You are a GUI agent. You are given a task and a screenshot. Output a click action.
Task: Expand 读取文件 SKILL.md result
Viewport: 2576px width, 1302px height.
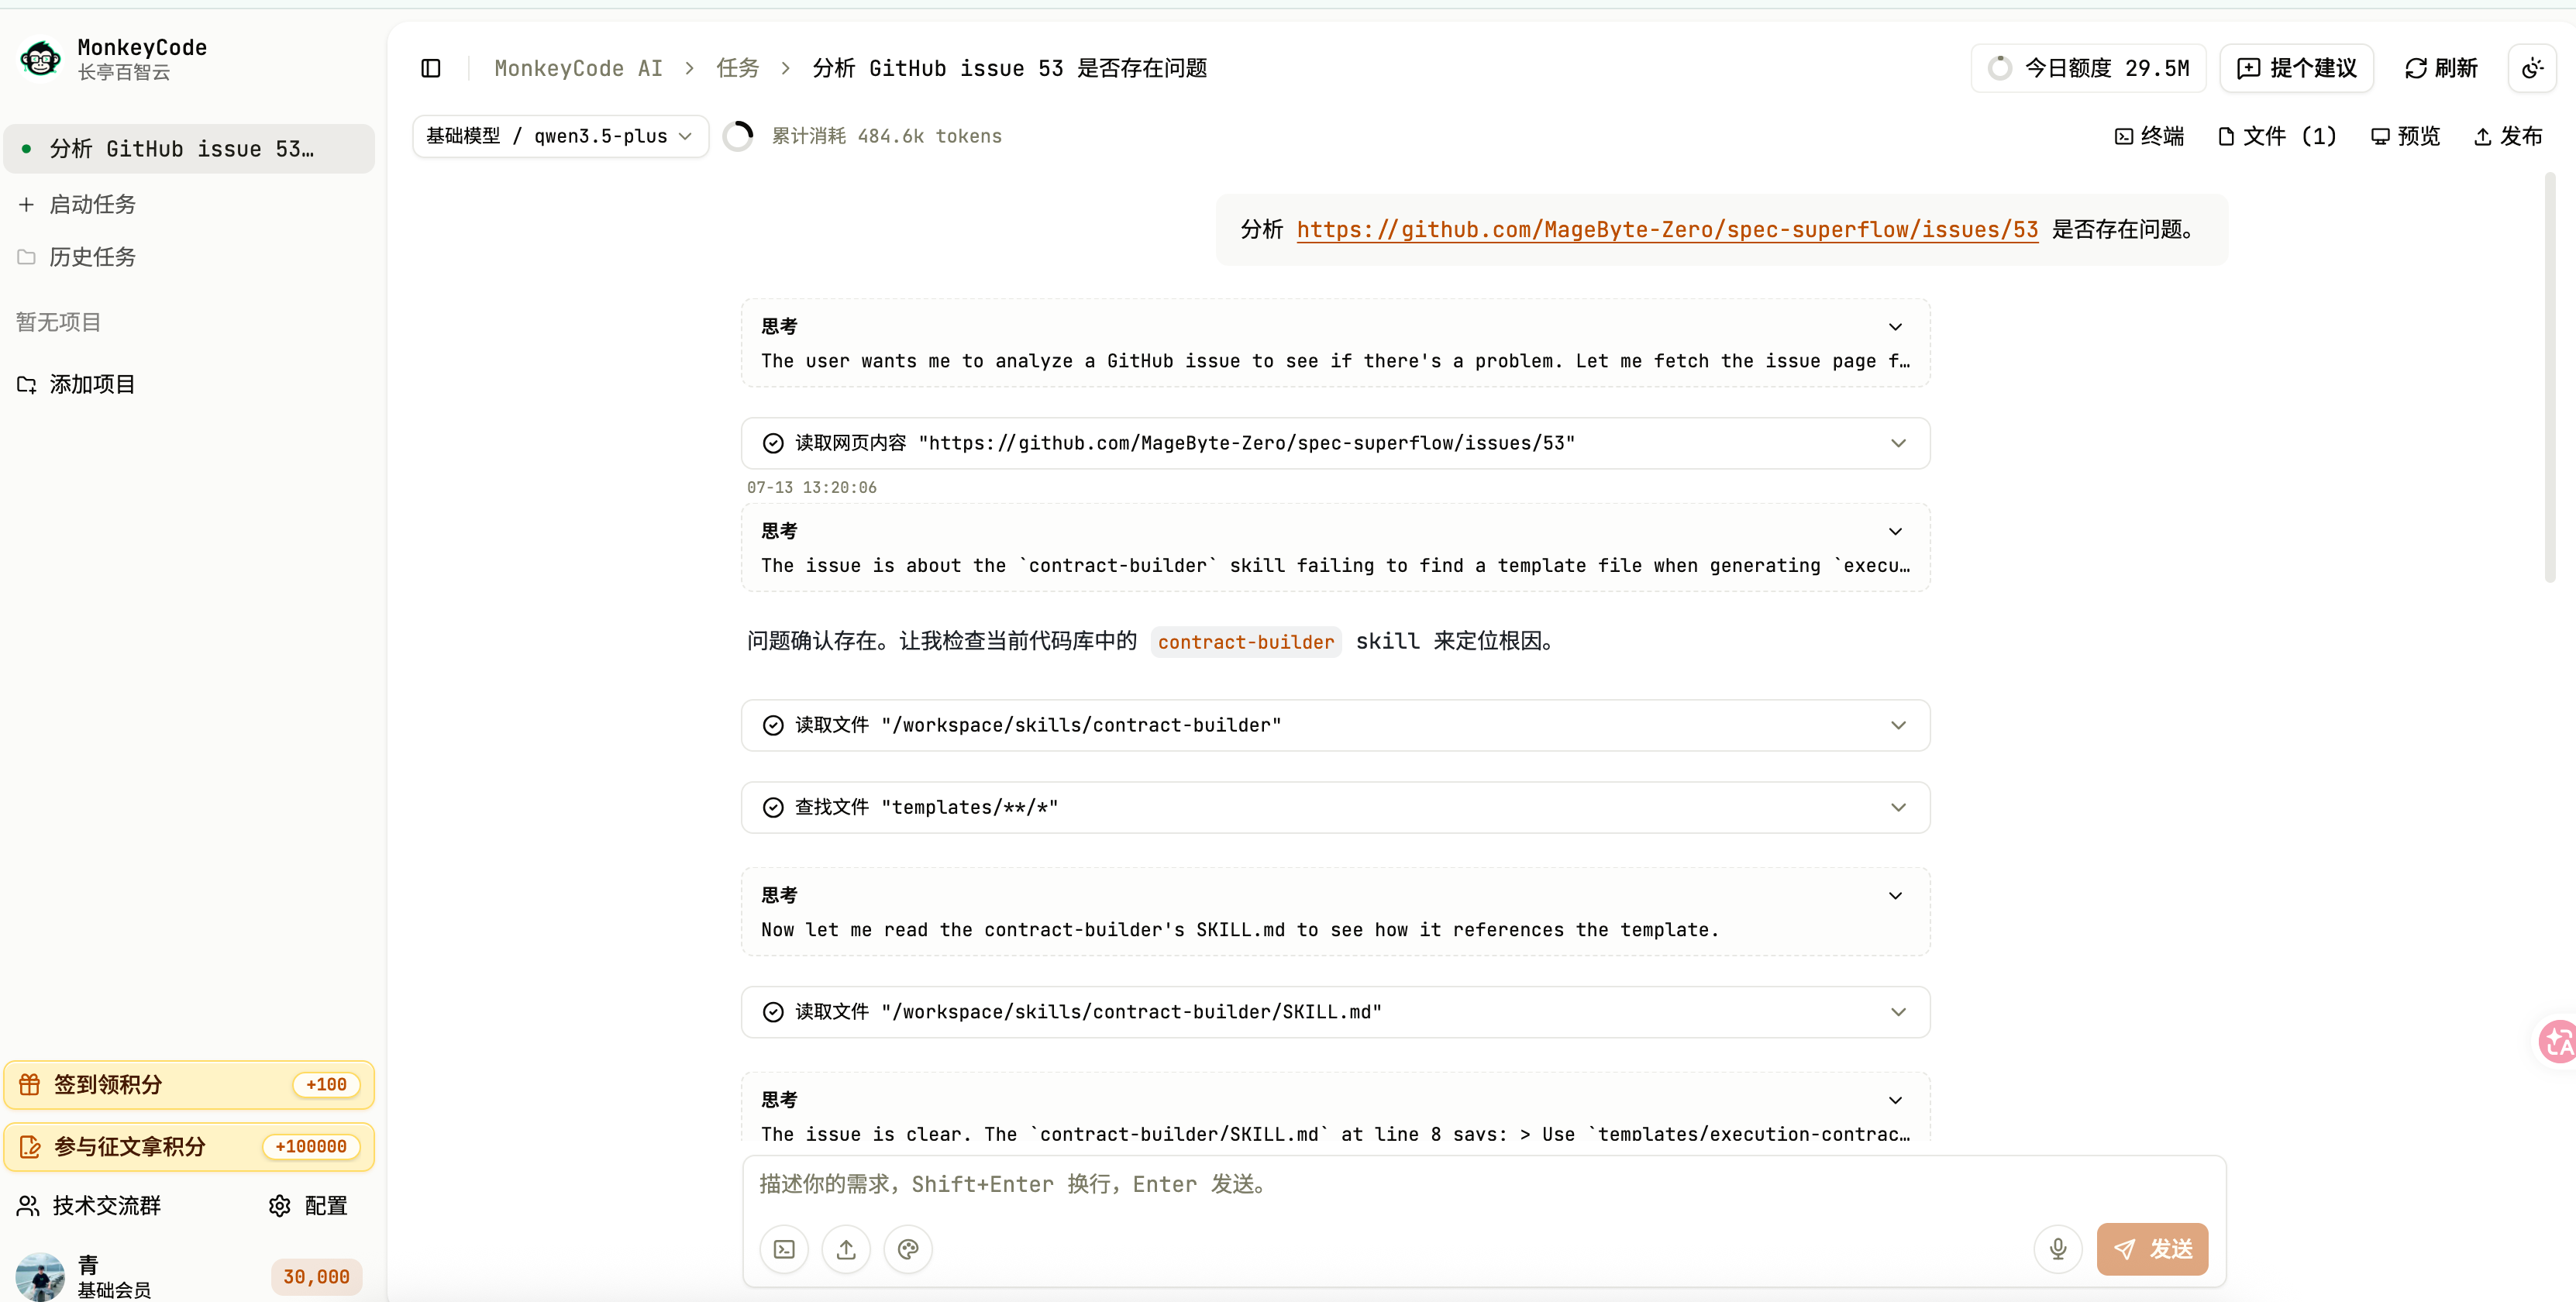[x=1335, y=1012]
